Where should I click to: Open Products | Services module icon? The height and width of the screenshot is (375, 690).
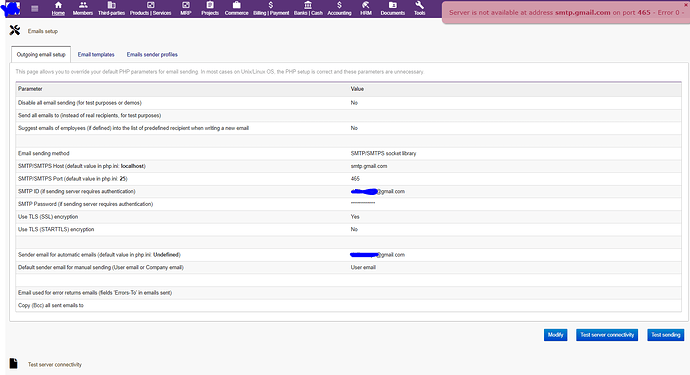(150, 5)
